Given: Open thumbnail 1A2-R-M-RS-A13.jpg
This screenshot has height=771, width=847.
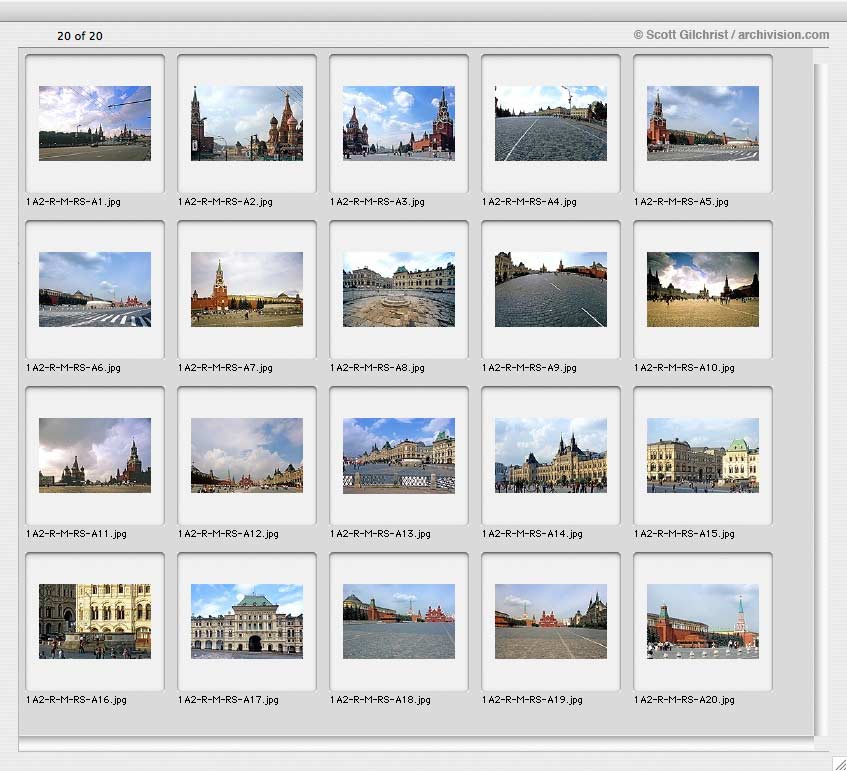Looking at the screenshot, I should coord(399,455).
